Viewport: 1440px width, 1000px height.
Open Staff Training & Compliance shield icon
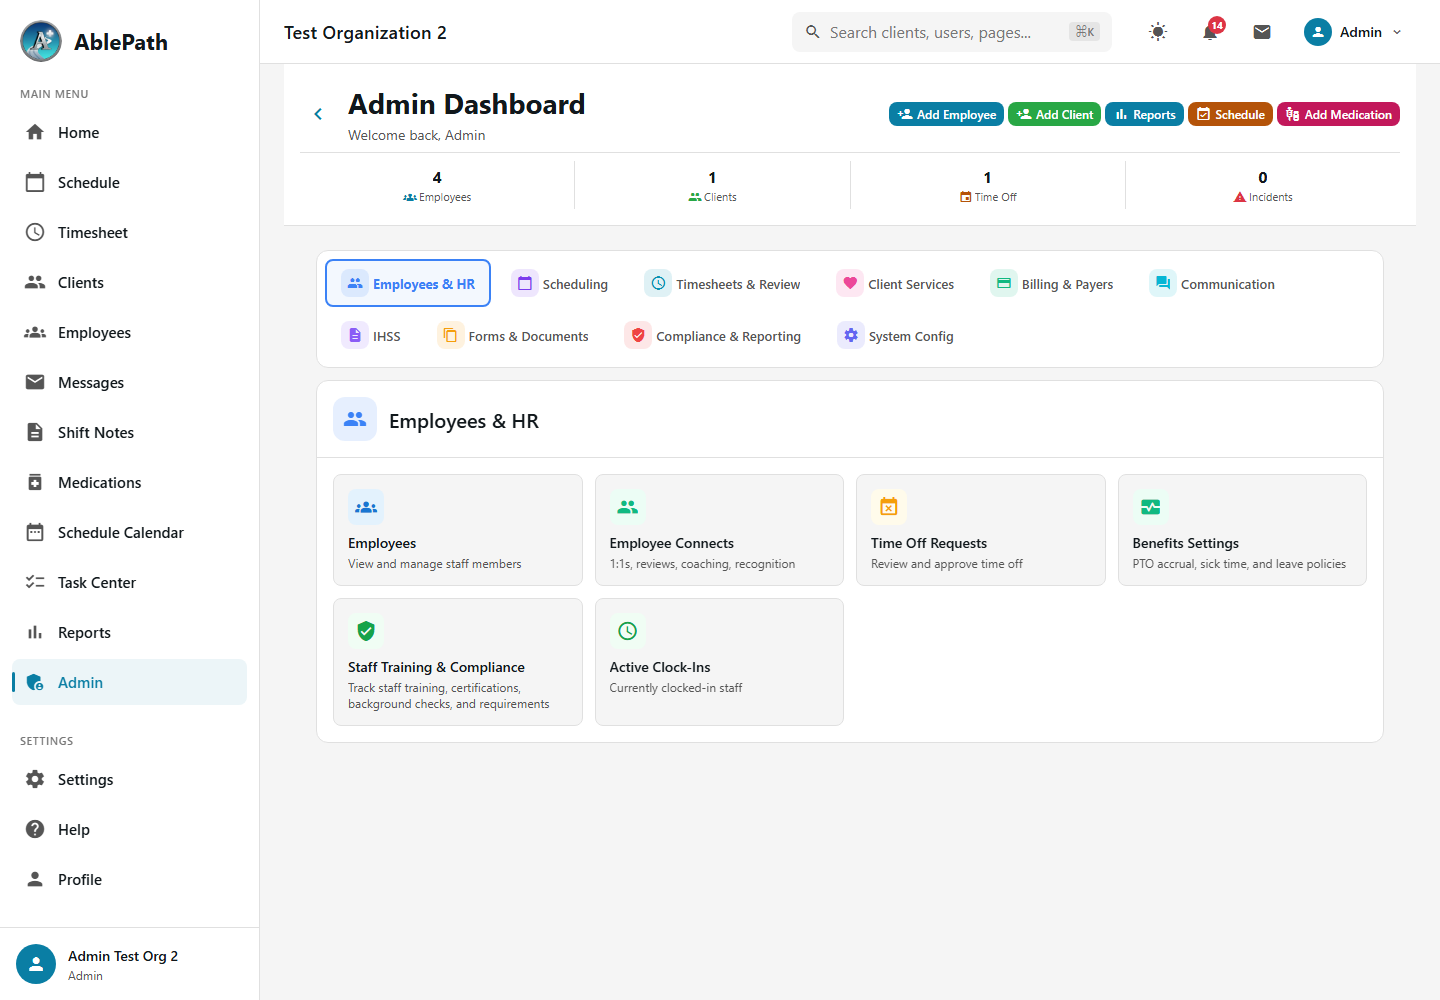366,631
